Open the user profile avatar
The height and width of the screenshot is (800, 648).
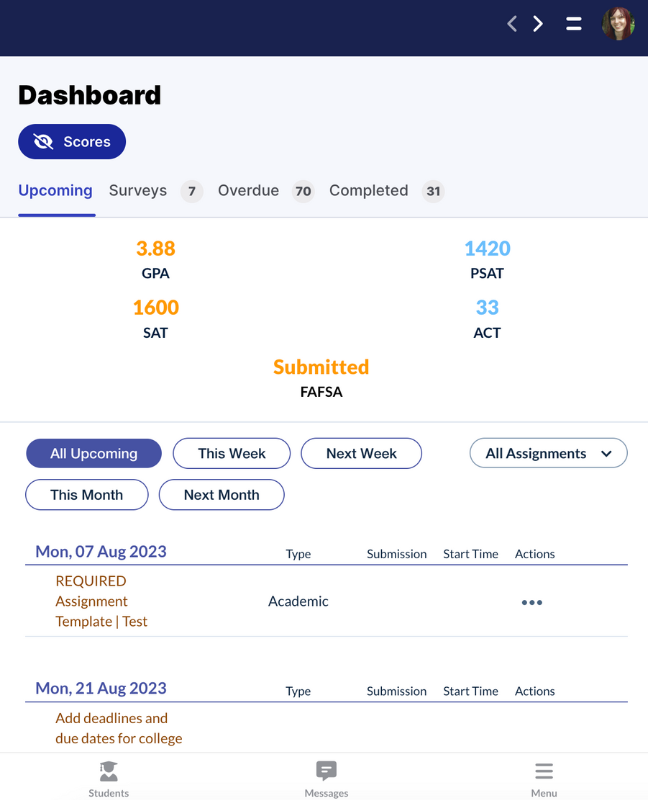[x=618, y=24]
